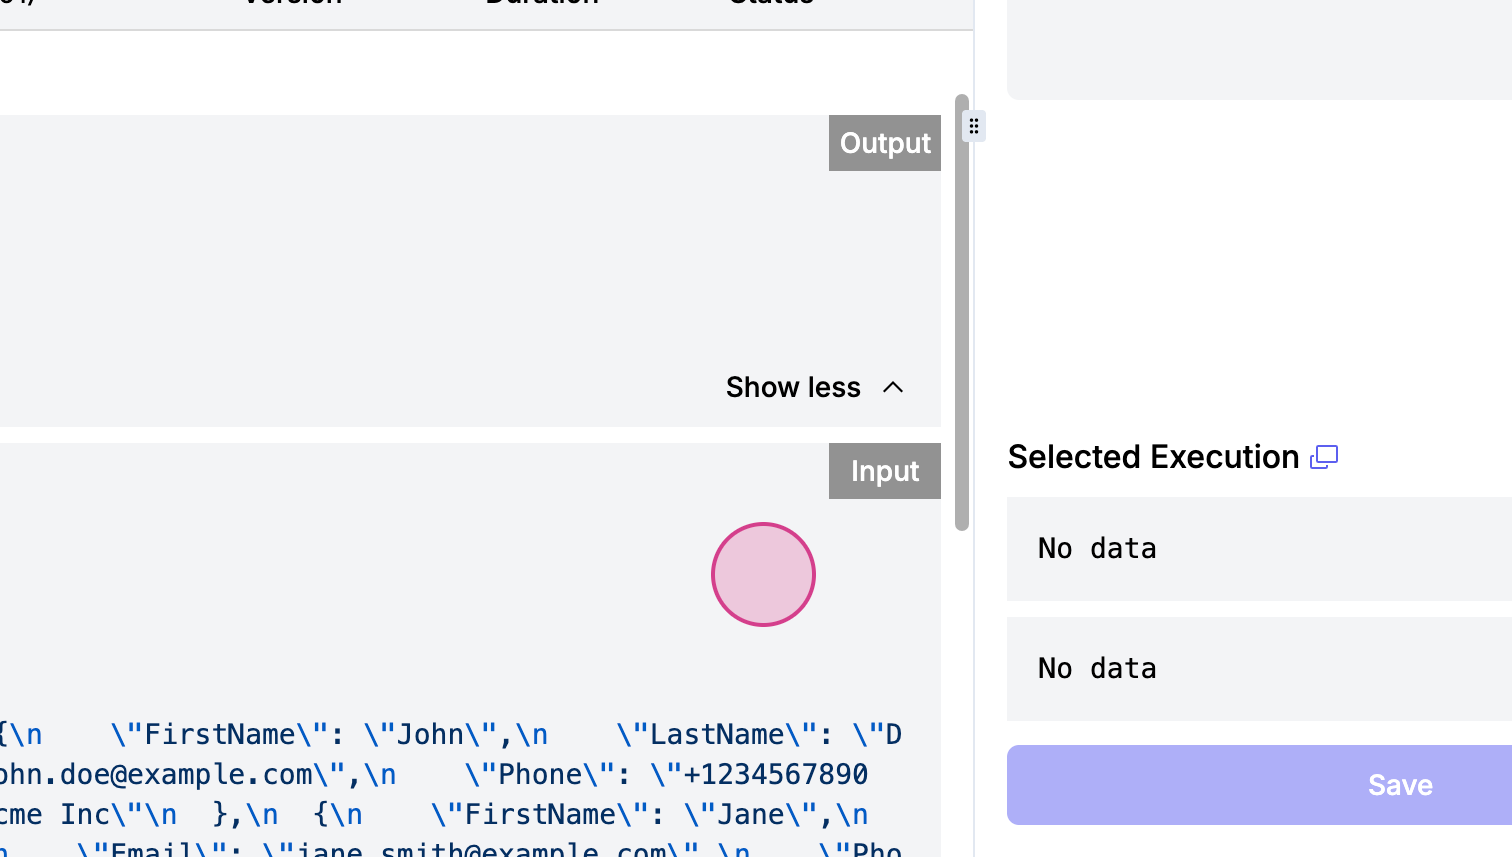Click the Version column header
Screen dimensions: 1512x857
292,3
